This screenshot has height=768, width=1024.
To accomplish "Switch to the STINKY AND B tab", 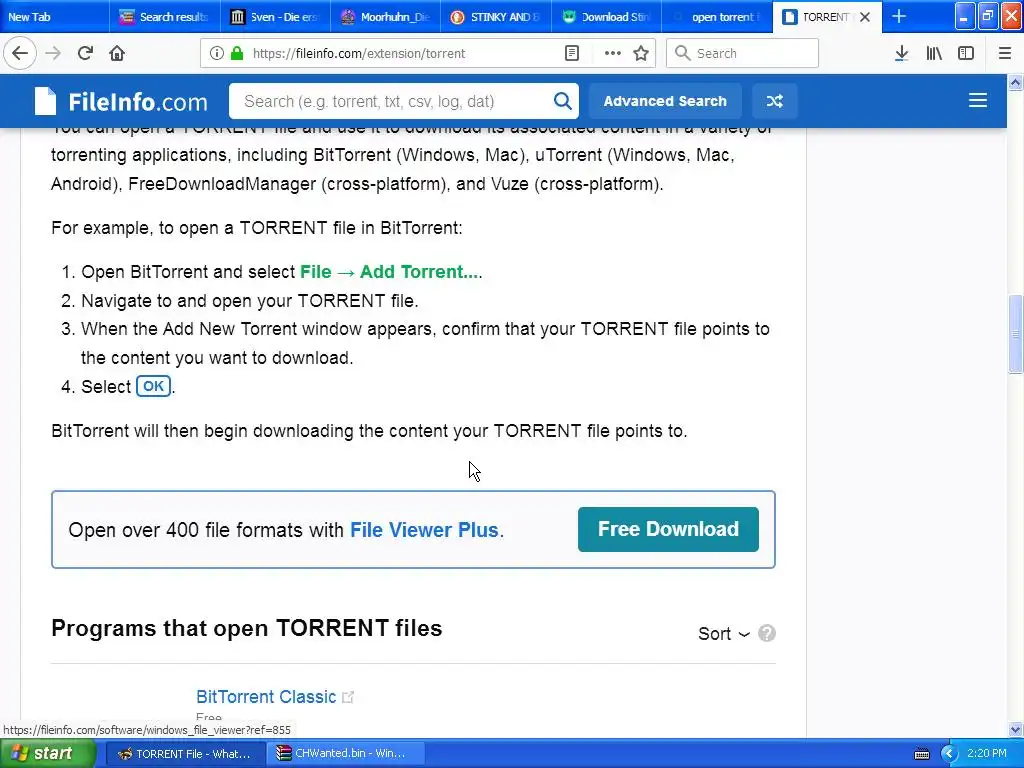I will [x=496, y=17].
